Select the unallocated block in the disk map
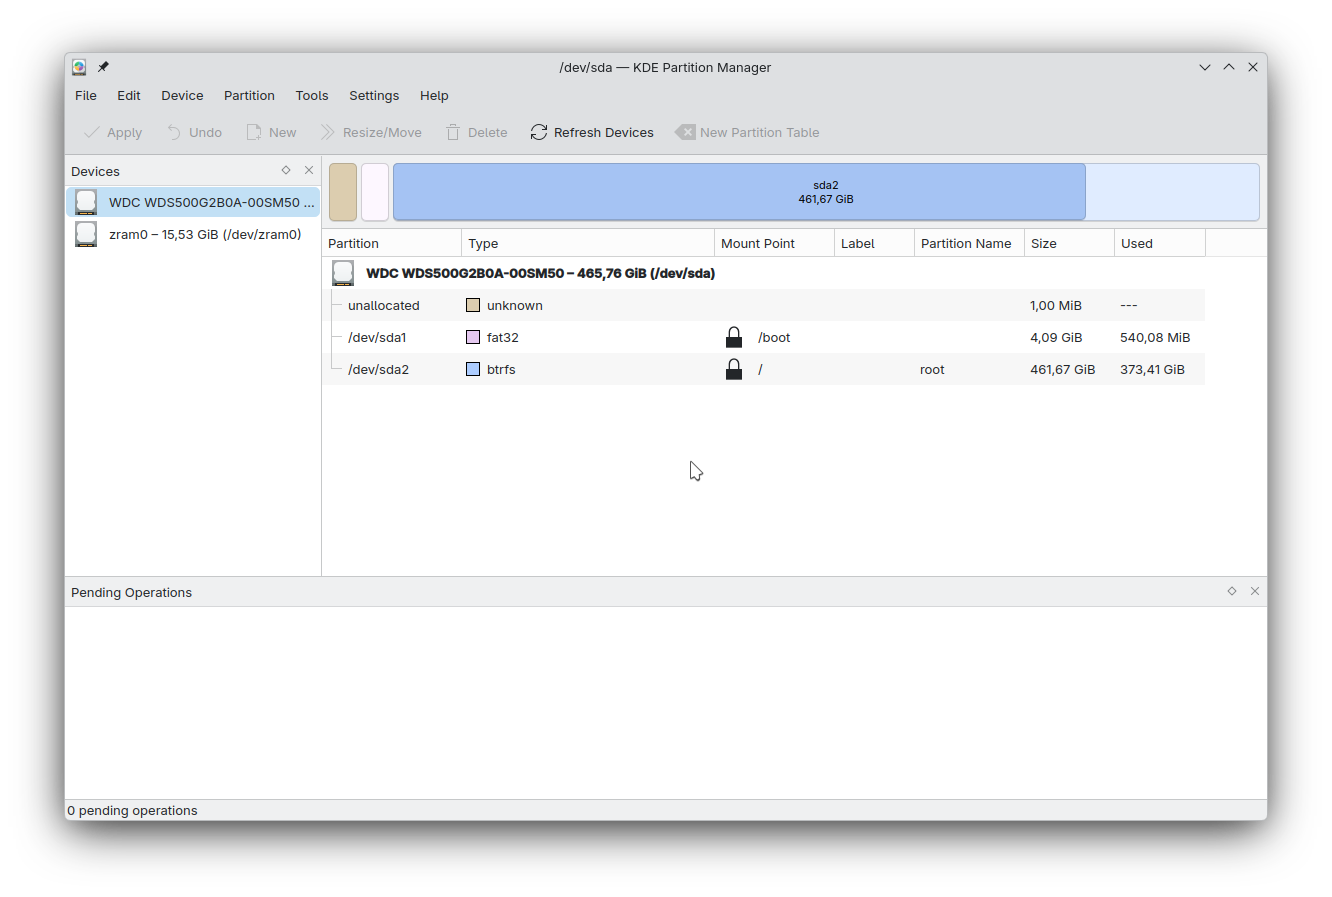 343,192
